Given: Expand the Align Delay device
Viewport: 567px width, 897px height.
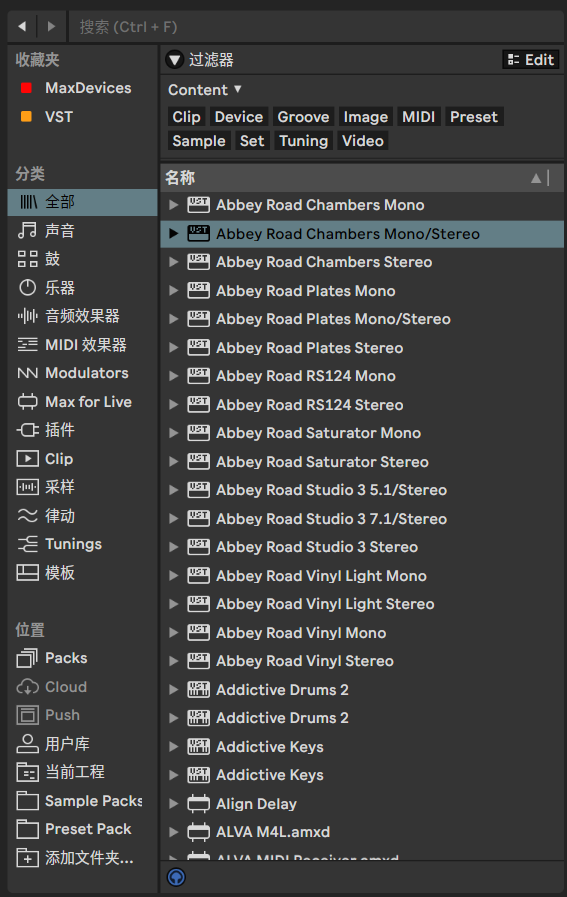Looking at the screenshot, I should (173, 804).
